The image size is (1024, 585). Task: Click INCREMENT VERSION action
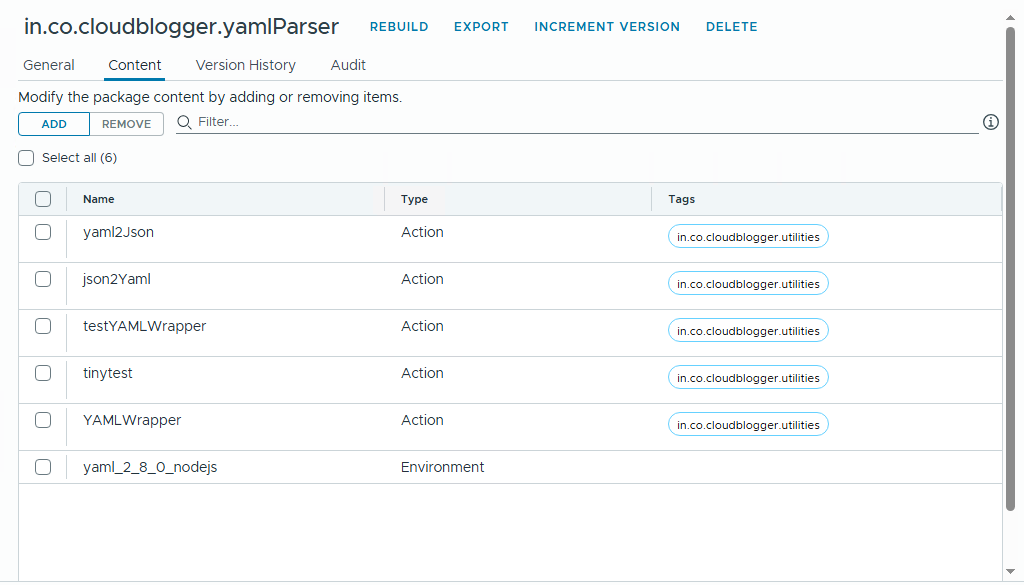[607, 27]
